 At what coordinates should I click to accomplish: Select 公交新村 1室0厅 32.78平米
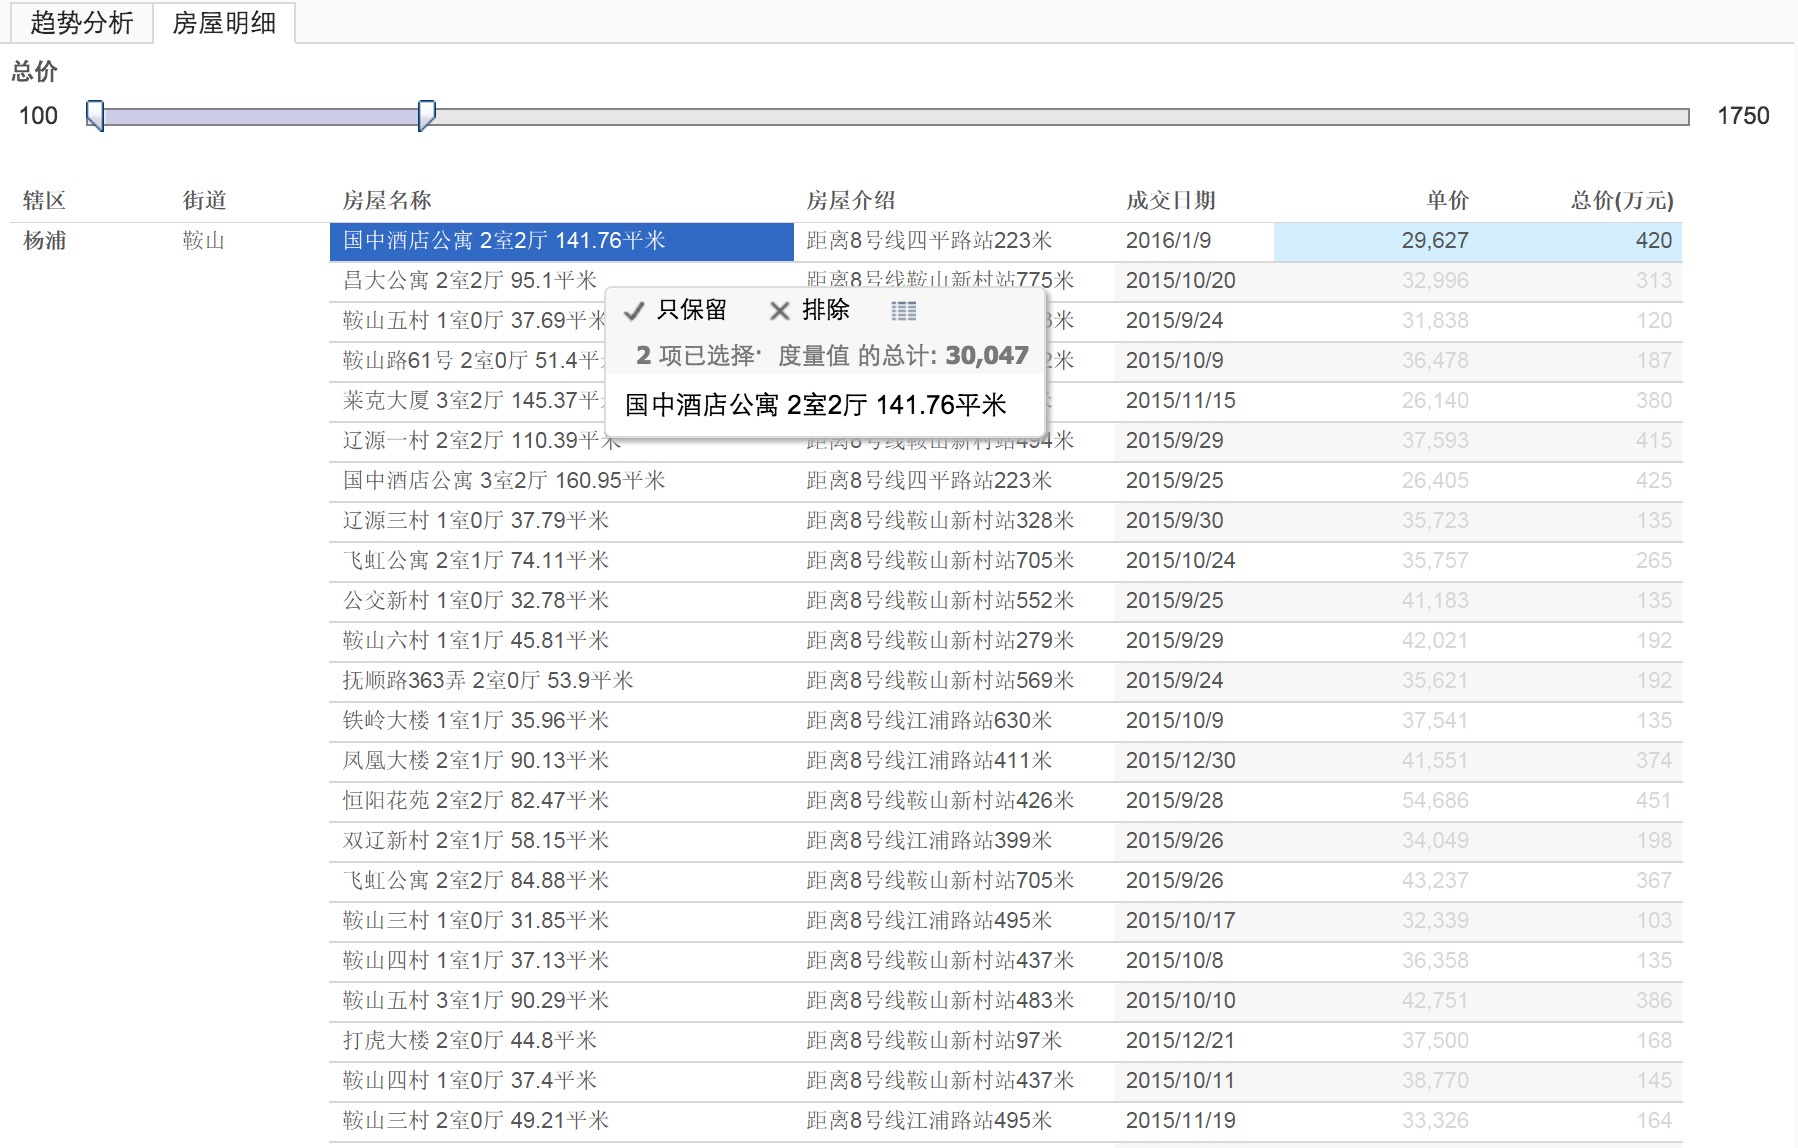(x=476, y=600)
